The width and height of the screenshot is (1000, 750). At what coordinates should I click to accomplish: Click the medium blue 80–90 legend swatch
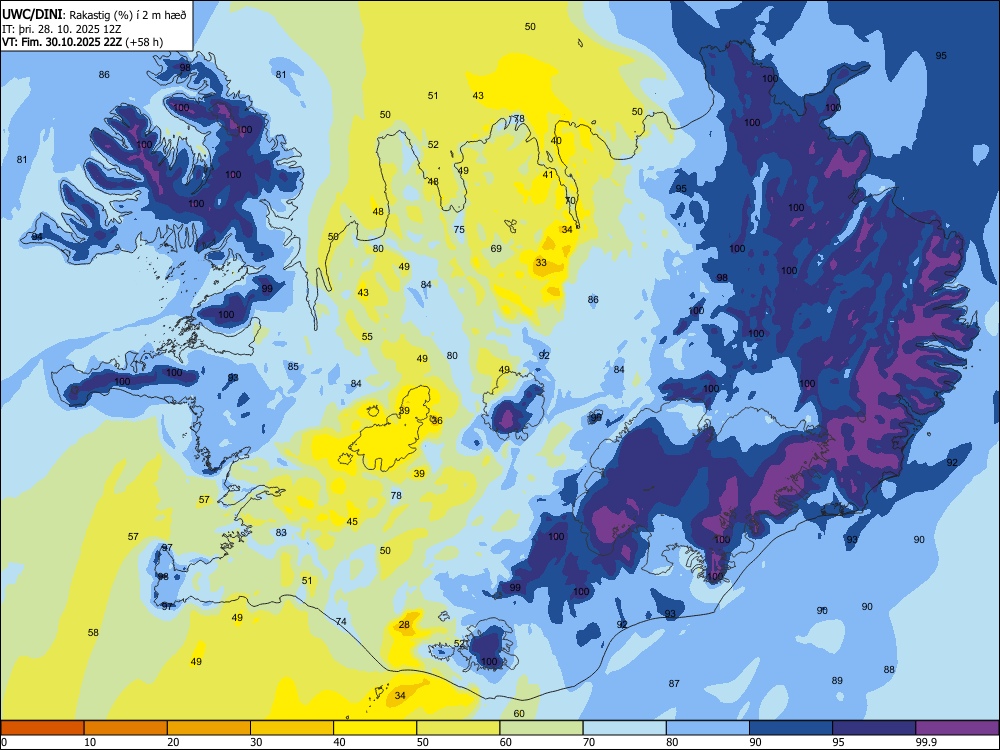(707, 728)
